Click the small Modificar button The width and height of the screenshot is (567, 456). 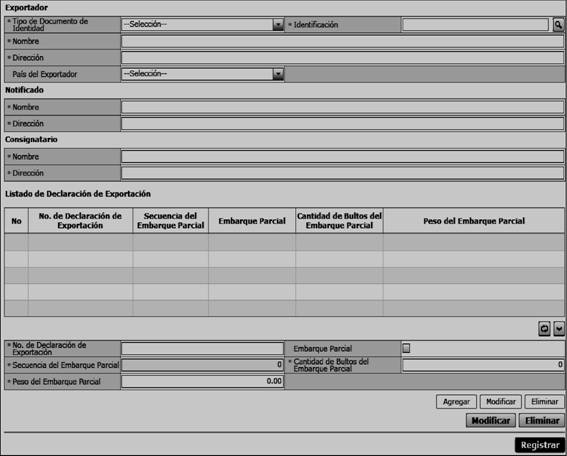[x=500, y=402]
